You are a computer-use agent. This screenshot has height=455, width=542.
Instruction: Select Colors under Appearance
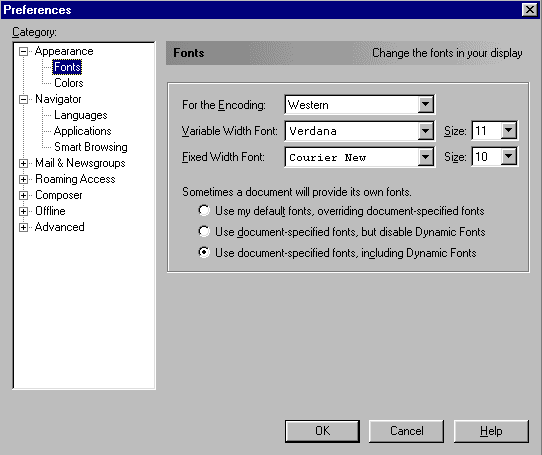(x=69, y=83)
